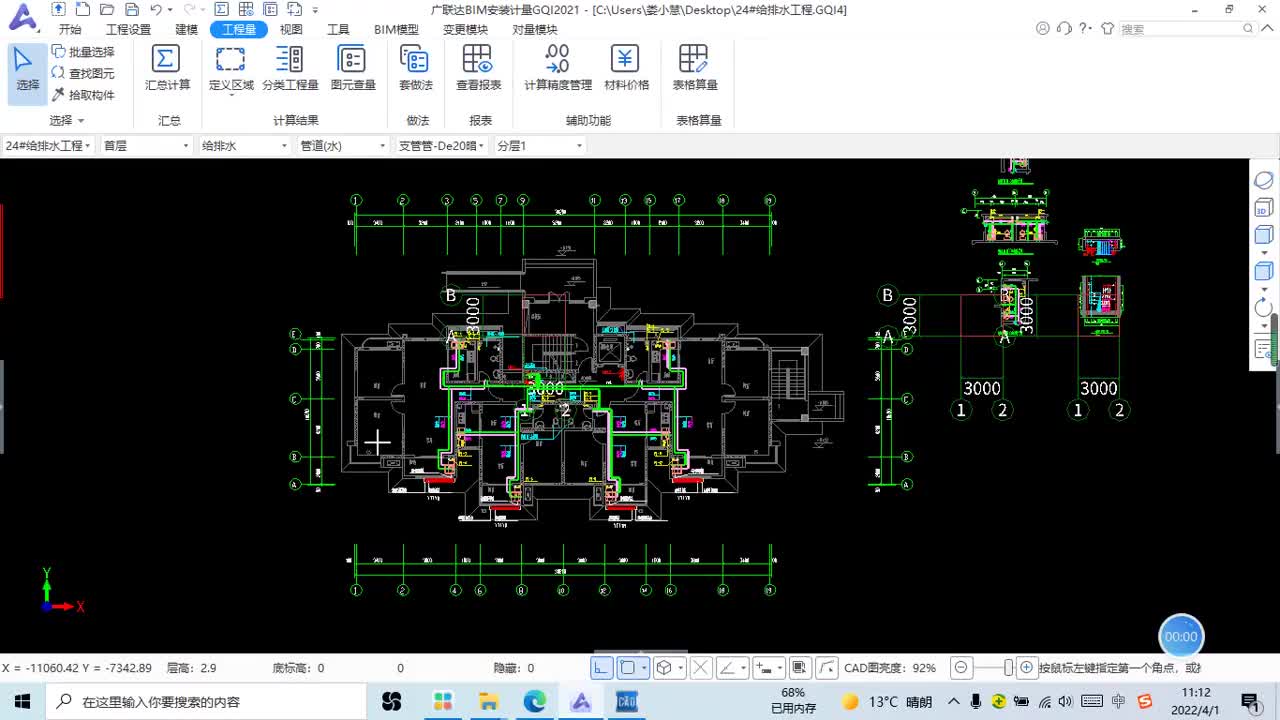Screen dimensions: 1280x720
Task: Expand the 选择 group dropdown
Action: [67, 121]
